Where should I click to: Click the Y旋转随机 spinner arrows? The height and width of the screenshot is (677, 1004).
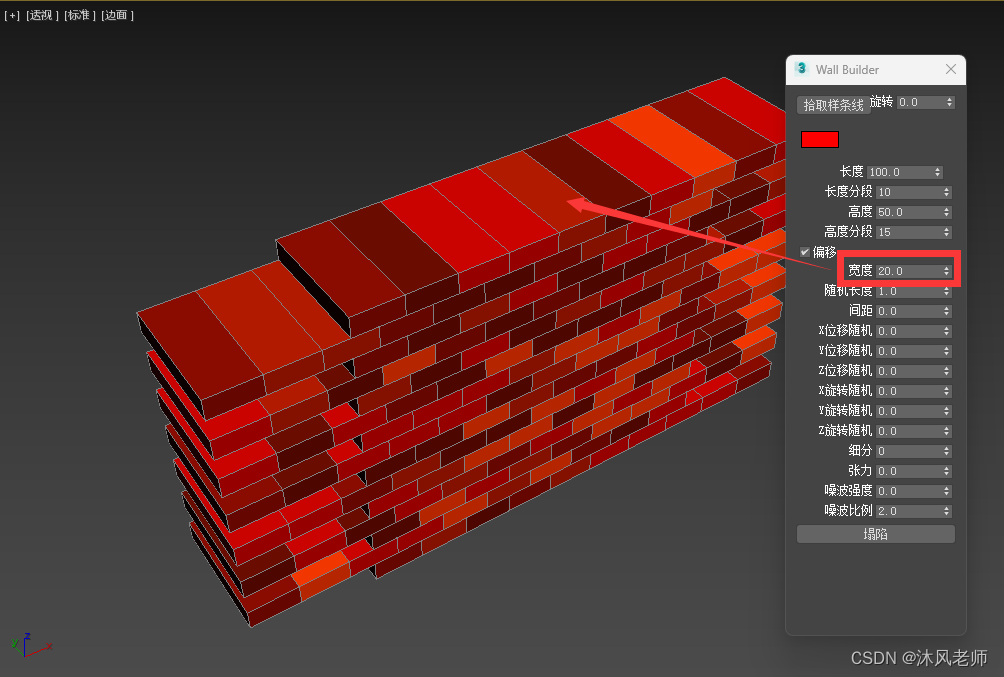(x=946, y=411)
